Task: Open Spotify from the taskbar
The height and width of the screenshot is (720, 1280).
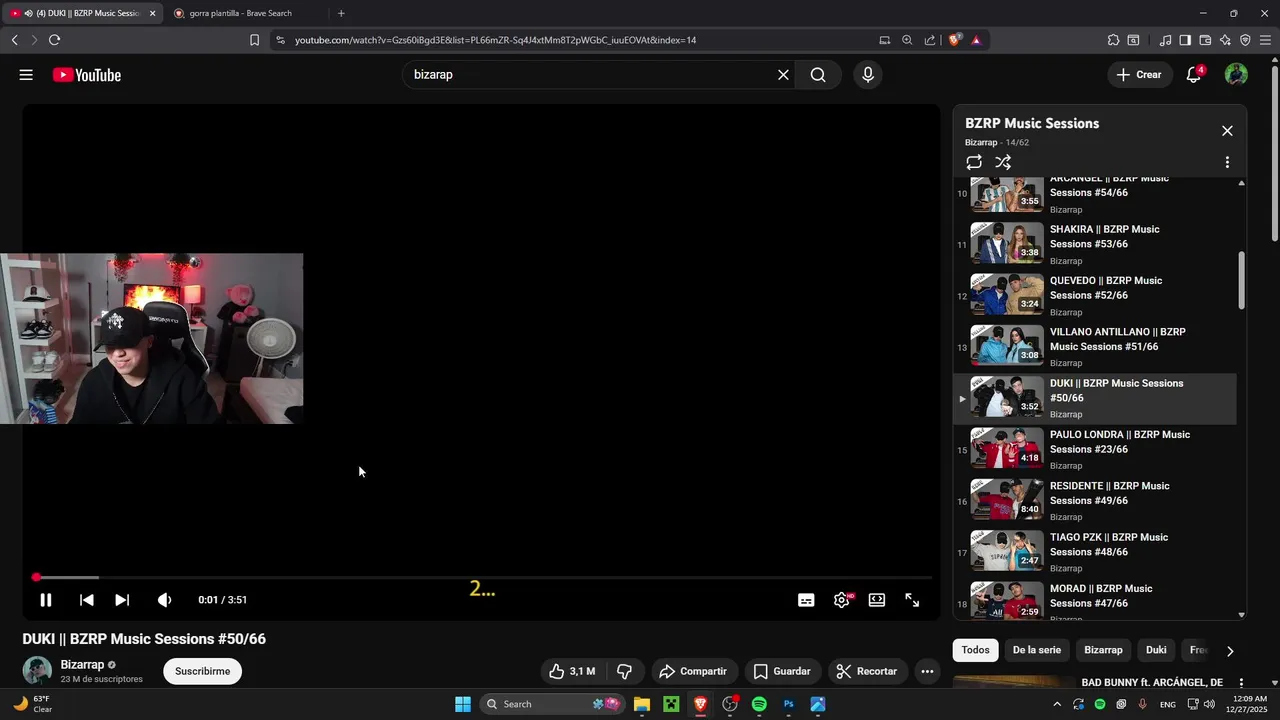Action: [x=759, y=704]
